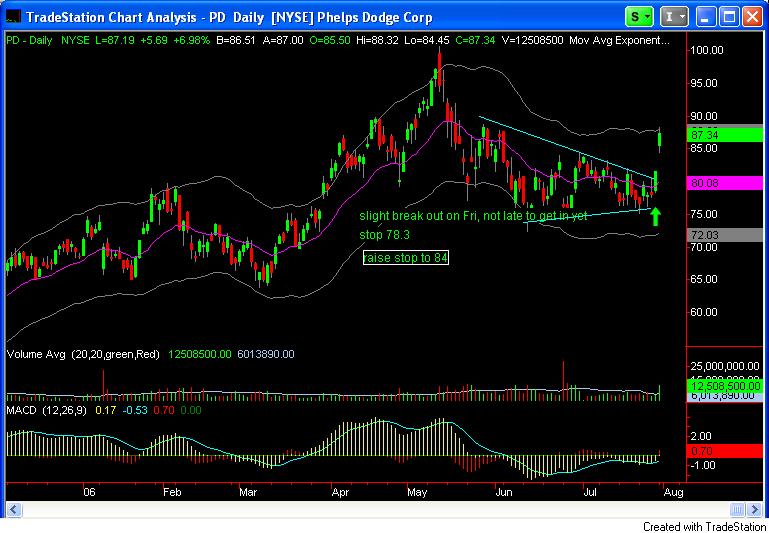The image size is (769, 533).
Task: Click the TradeStation window icon in title bar
Action: pos(11,18)
